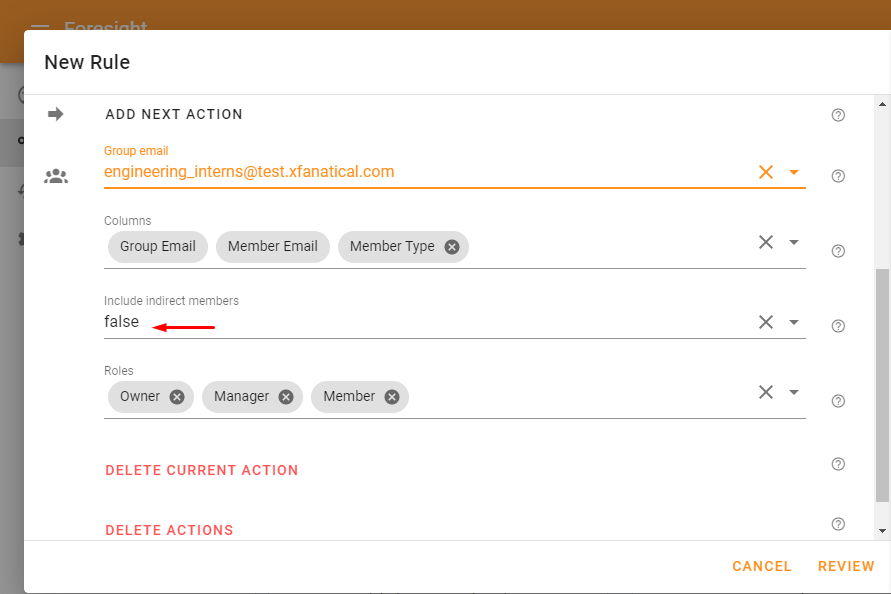Viewport: 891px width, 594px height.
Task: Expand the Columns dropdown arrow
Action: (794, 242)
